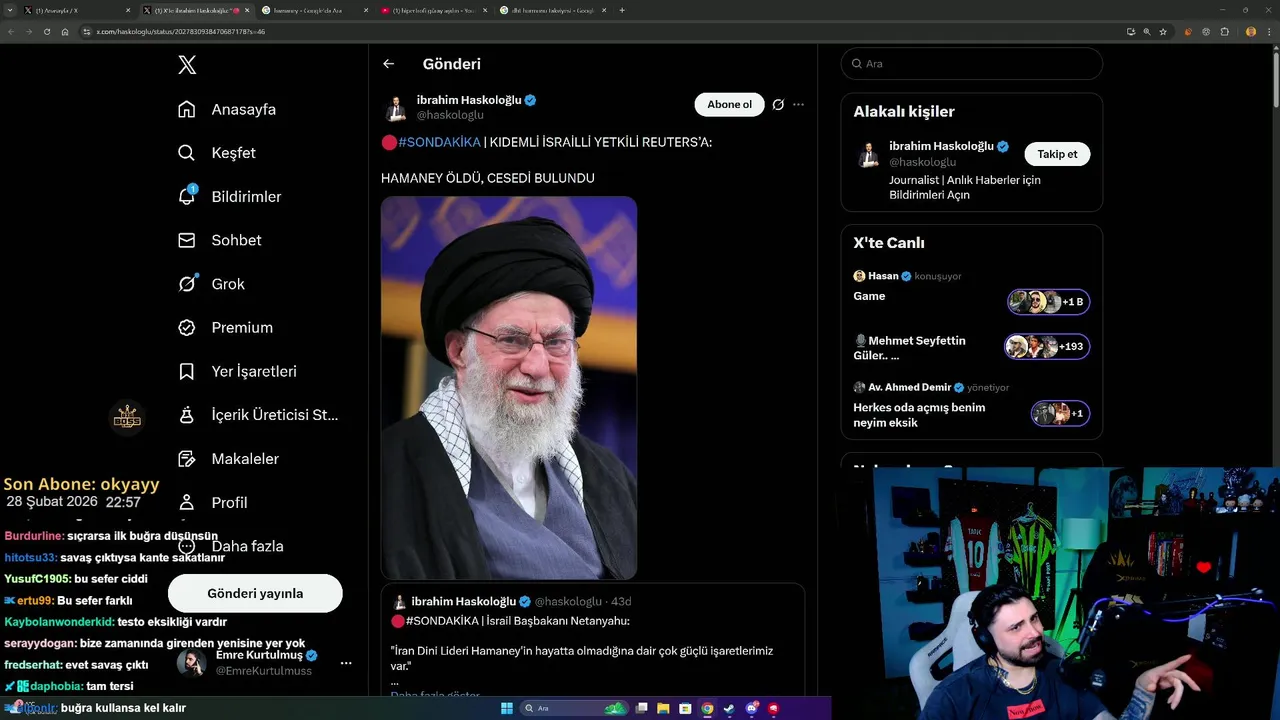Launch Grok from the sidebar
The height and width of the screenshot is (720, 1280).
point(211,284)
